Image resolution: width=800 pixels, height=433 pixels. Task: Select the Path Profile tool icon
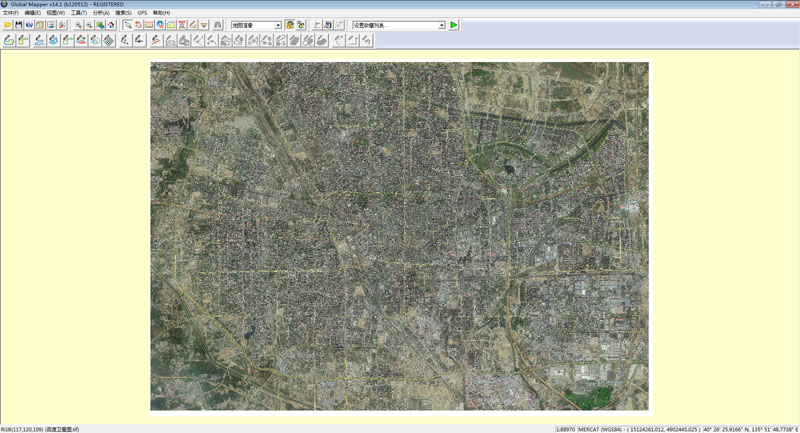tap(171, 25)
